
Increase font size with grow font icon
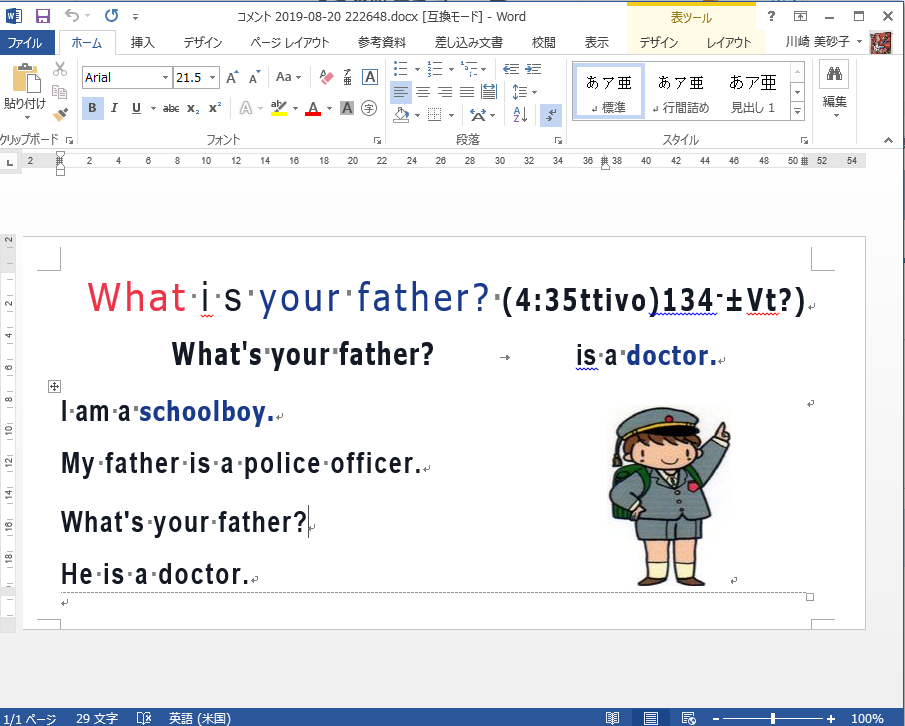pyautogui.click(x=232, y=77)
